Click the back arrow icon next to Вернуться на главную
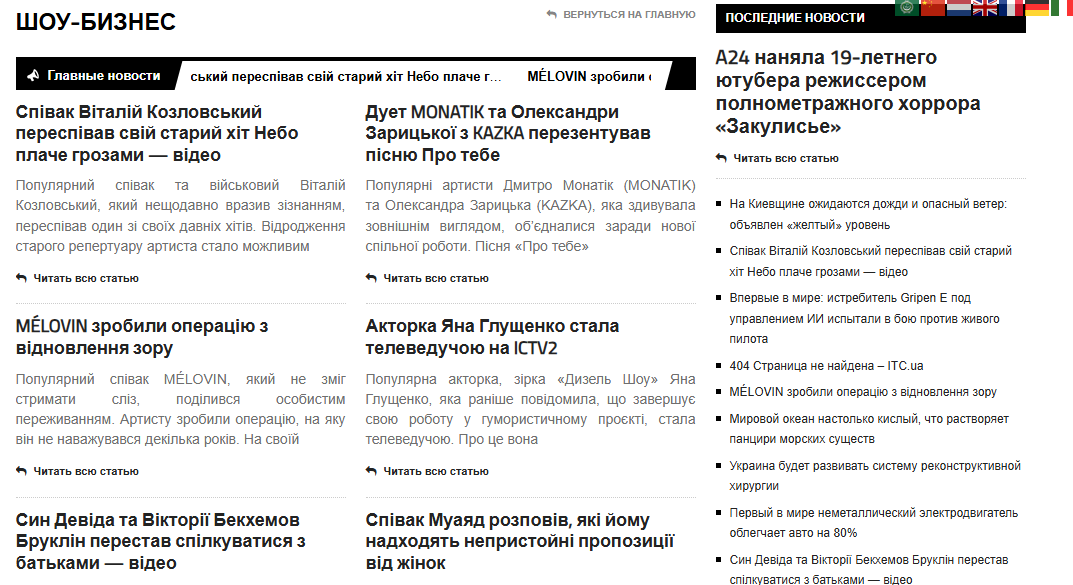The image size is (1073, 585). pos(552,14)
